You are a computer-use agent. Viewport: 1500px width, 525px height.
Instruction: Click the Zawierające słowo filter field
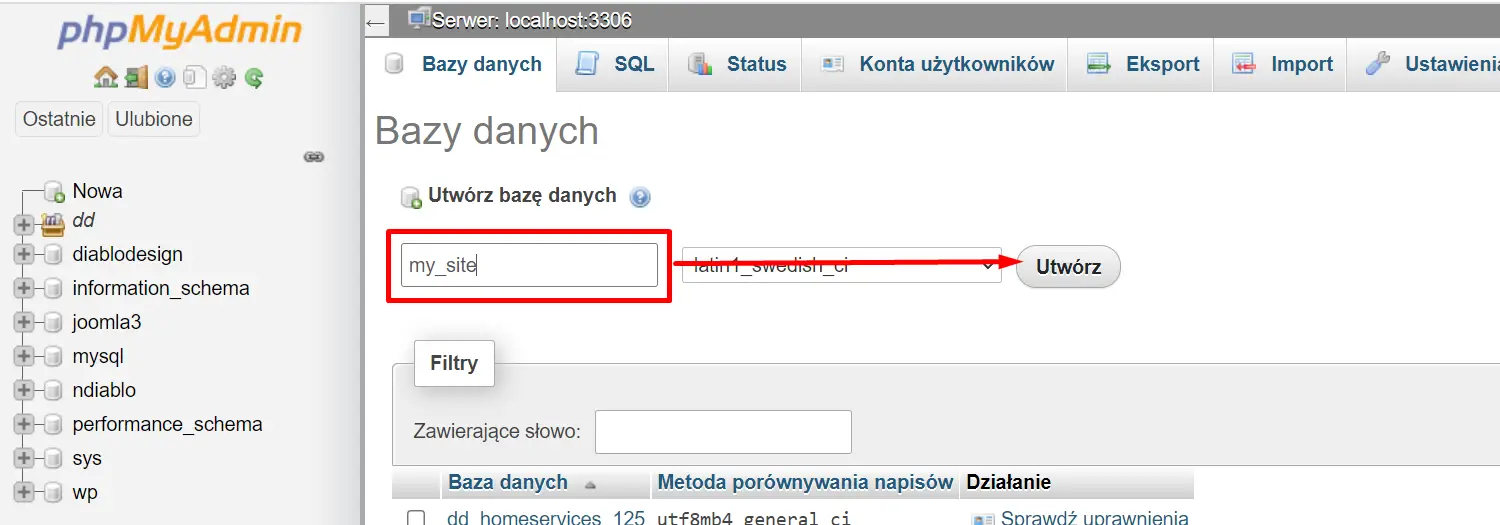(x=723, y=432)
